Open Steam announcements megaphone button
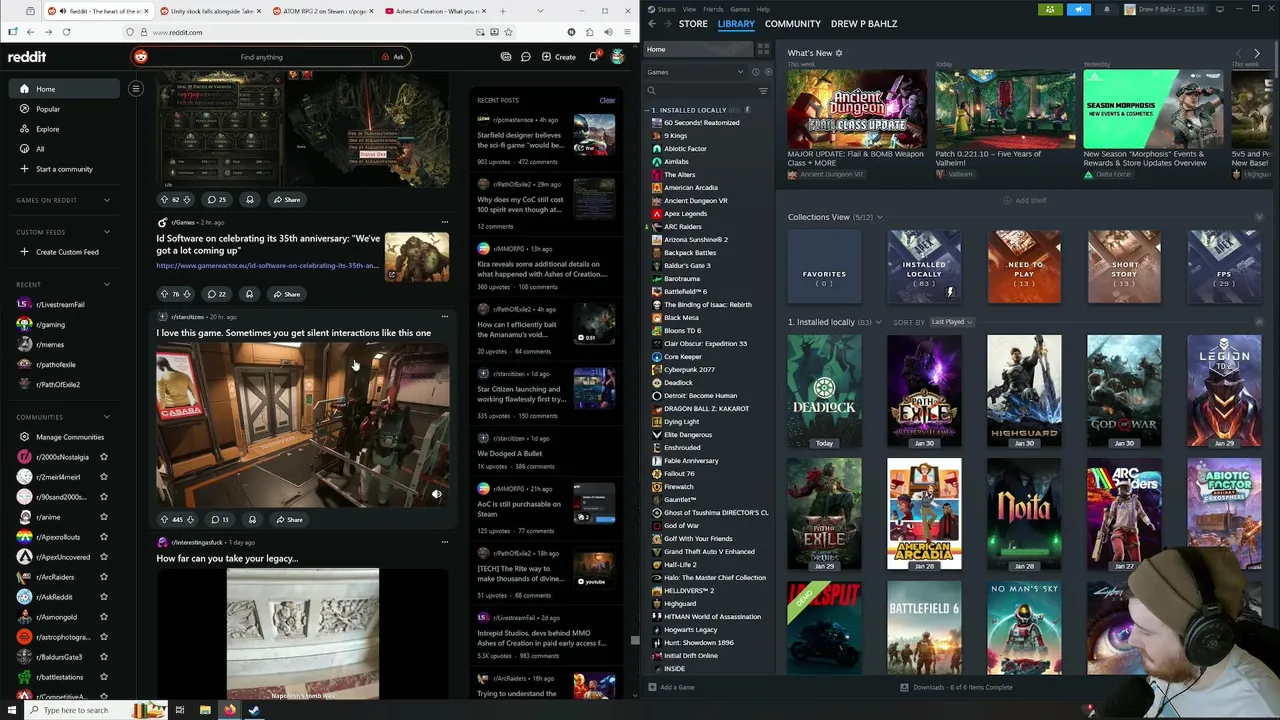Viewport: 1280px width, 720px height. point(1079,10)
